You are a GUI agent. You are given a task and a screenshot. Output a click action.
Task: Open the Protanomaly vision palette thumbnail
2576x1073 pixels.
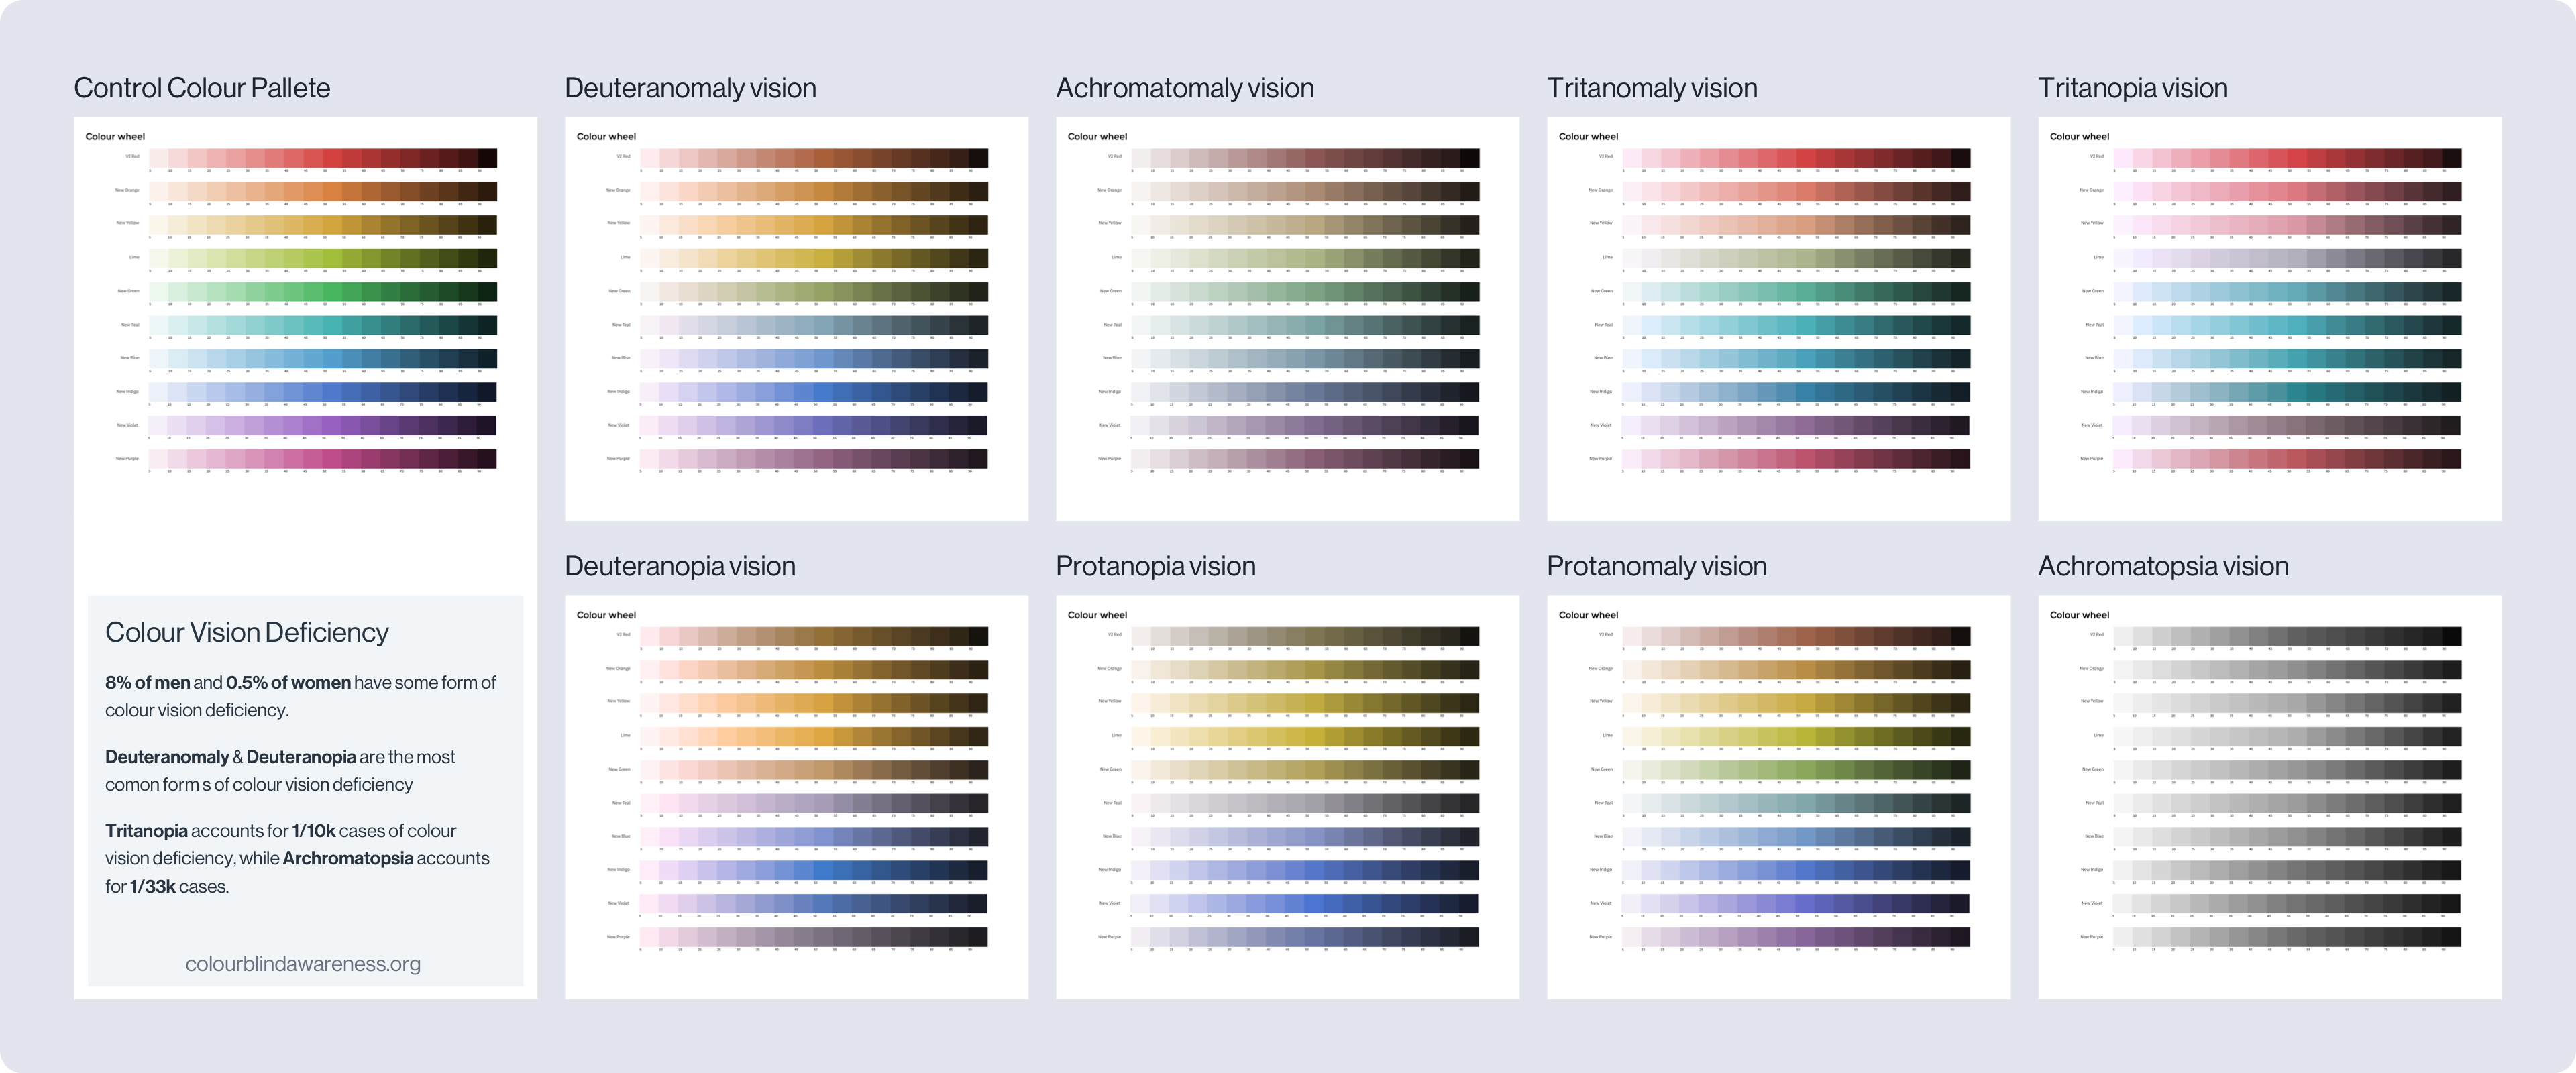1778,796
